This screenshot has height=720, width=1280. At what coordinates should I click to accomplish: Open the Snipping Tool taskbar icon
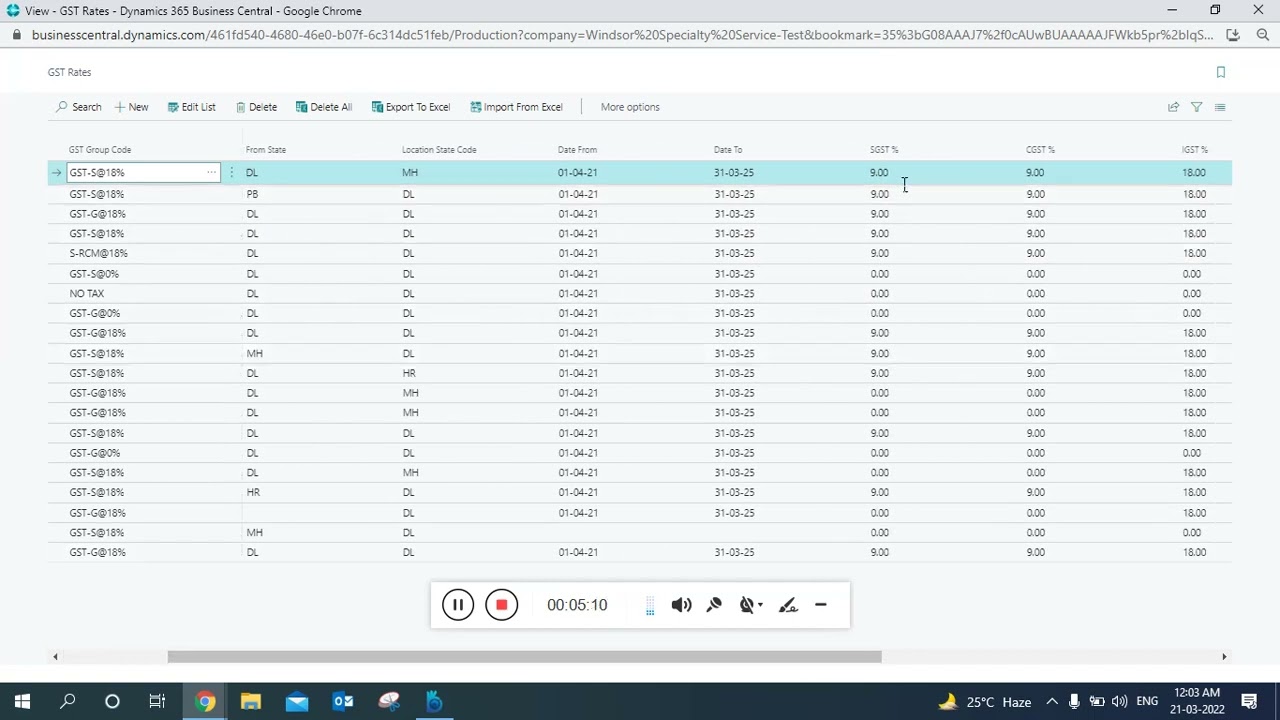(x=389, y=701)
